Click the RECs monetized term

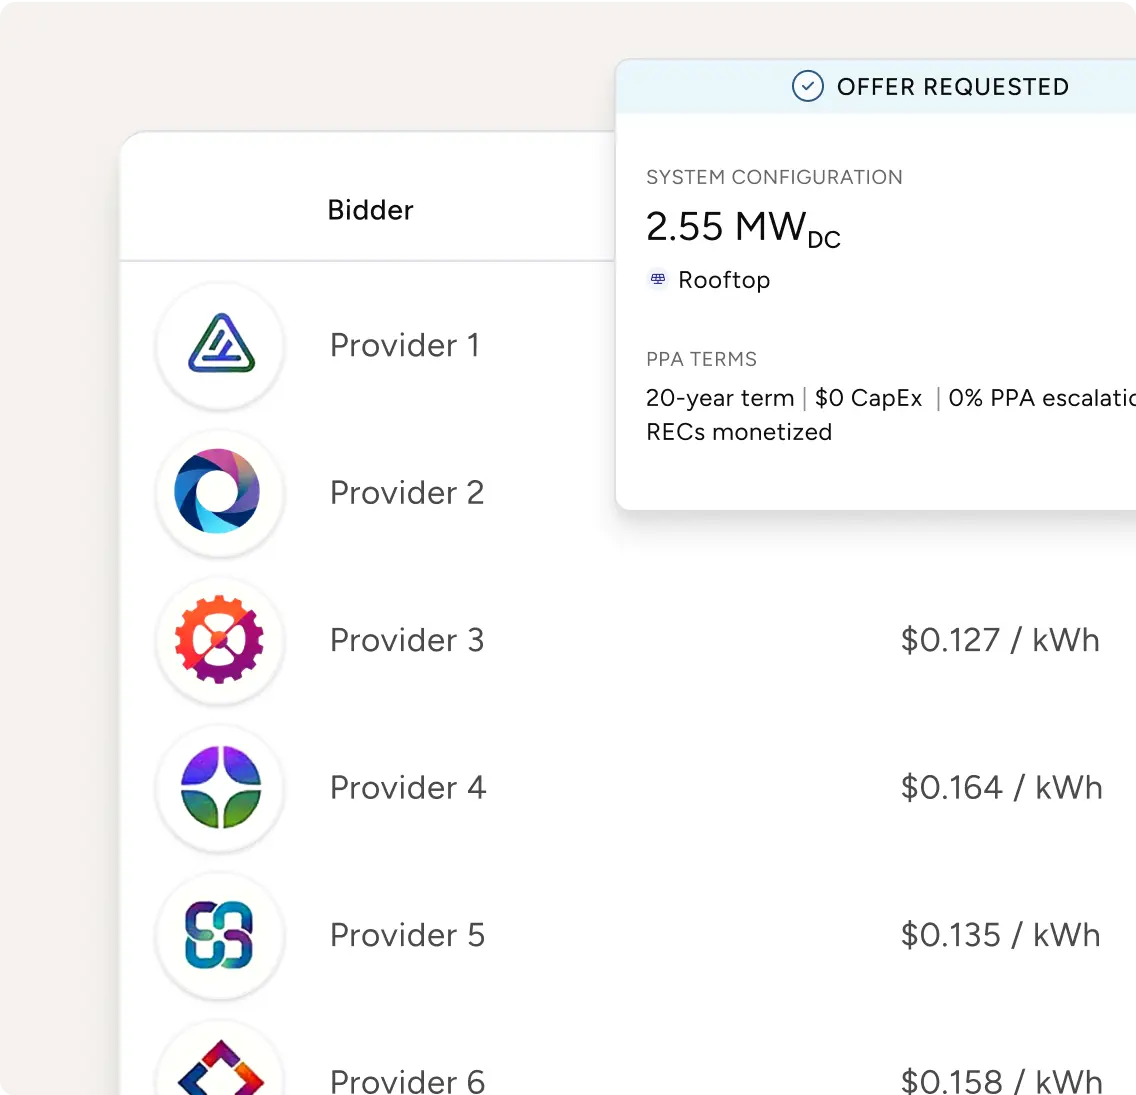739,432
